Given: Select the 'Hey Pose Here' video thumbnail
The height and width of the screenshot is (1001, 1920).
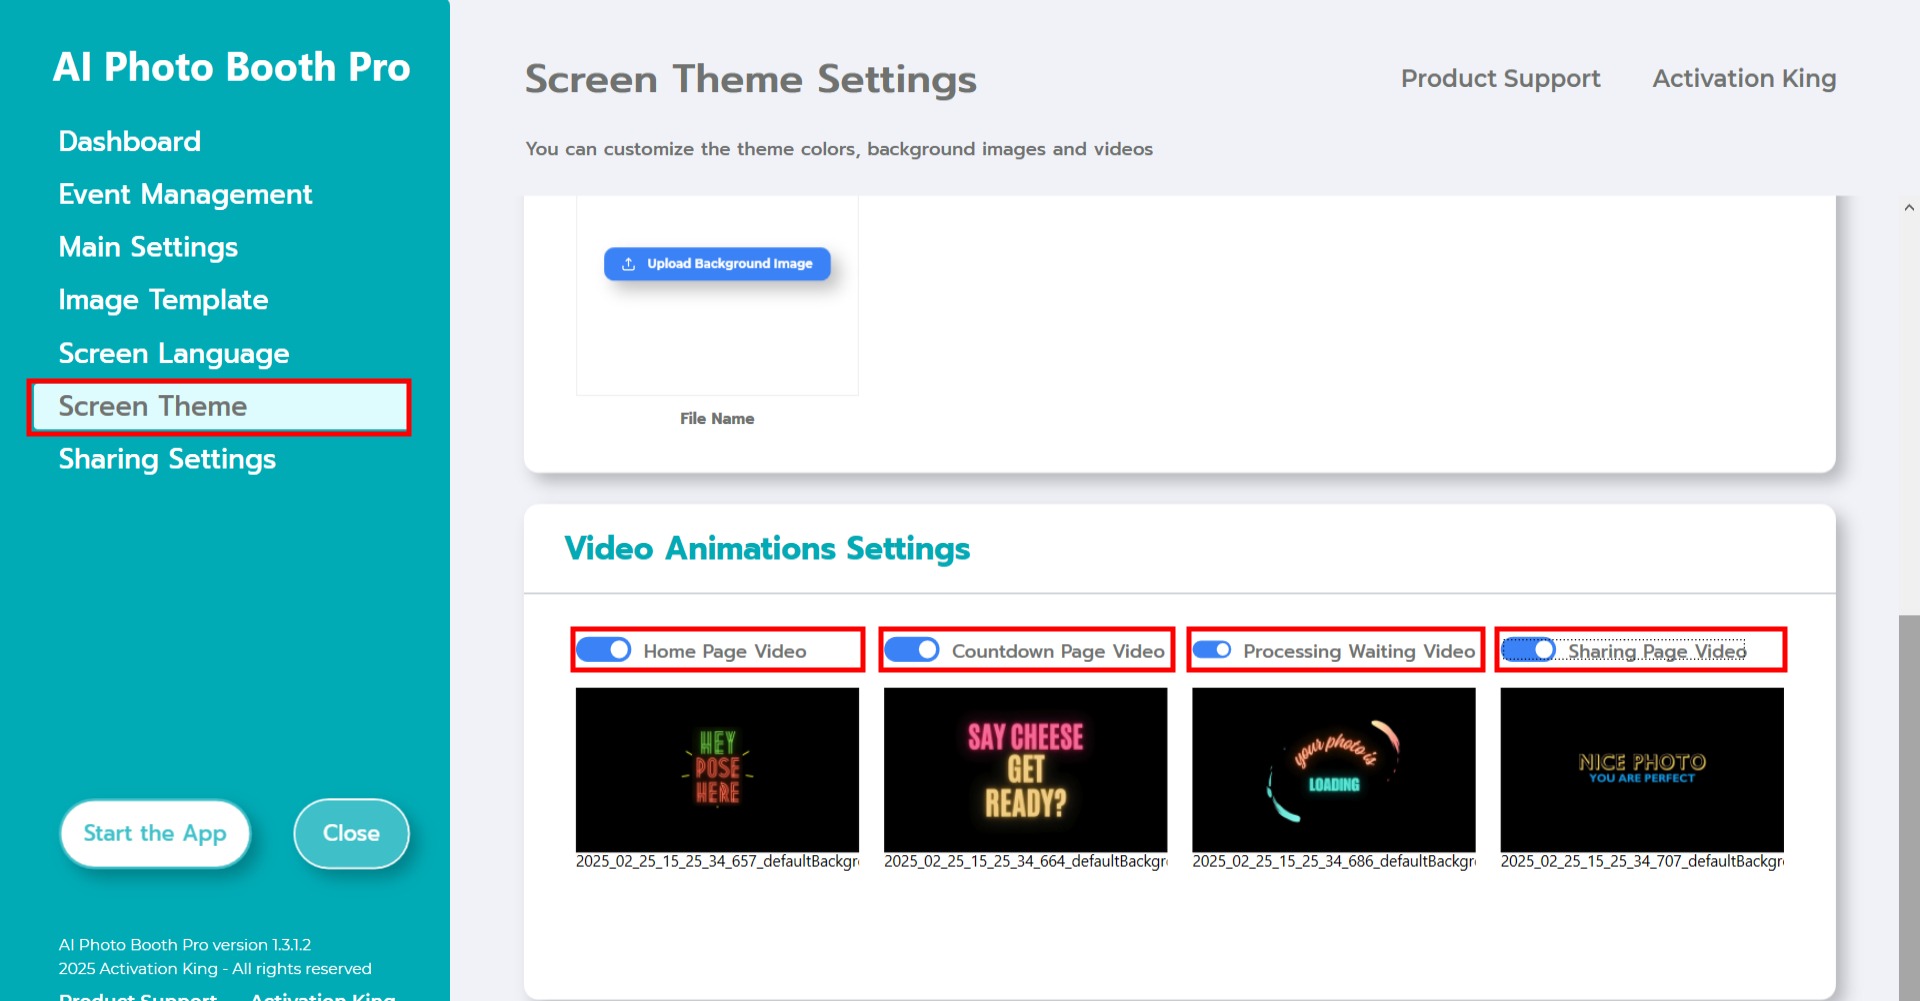Looking at the screenshot, I should click(717, 769).
